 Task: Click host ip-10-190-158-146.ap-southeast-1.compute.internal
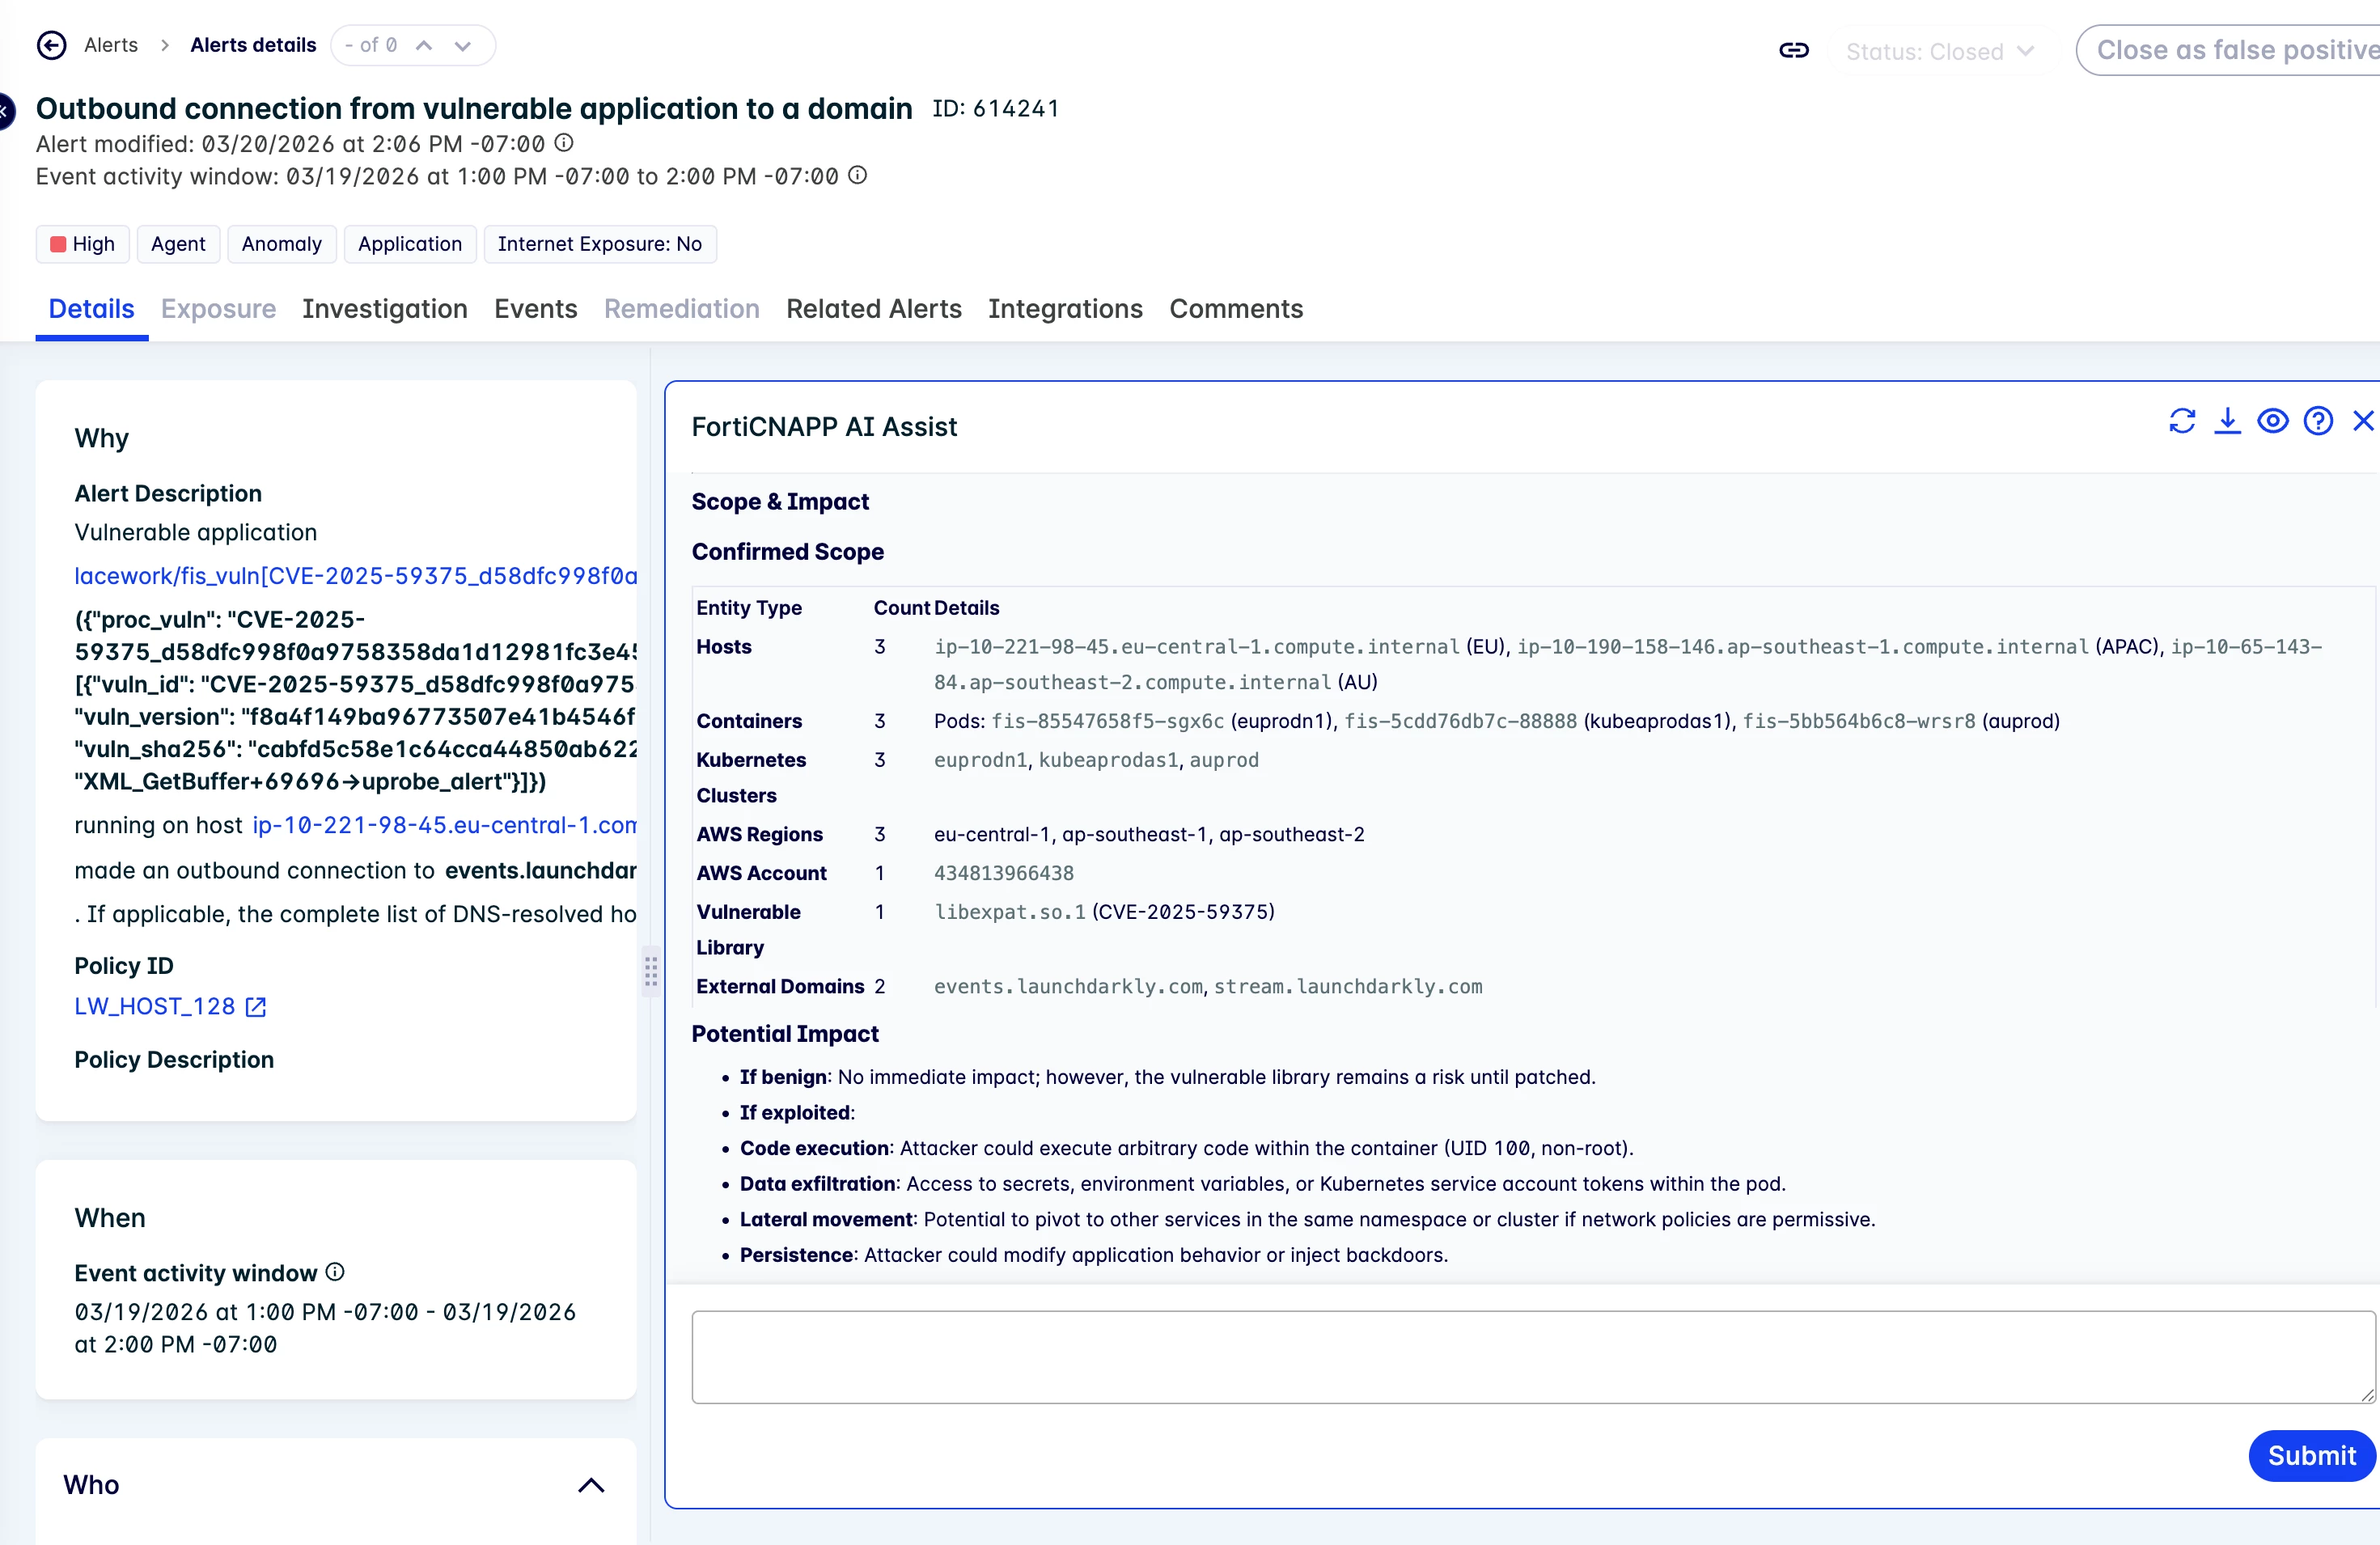pos(1803,647)
